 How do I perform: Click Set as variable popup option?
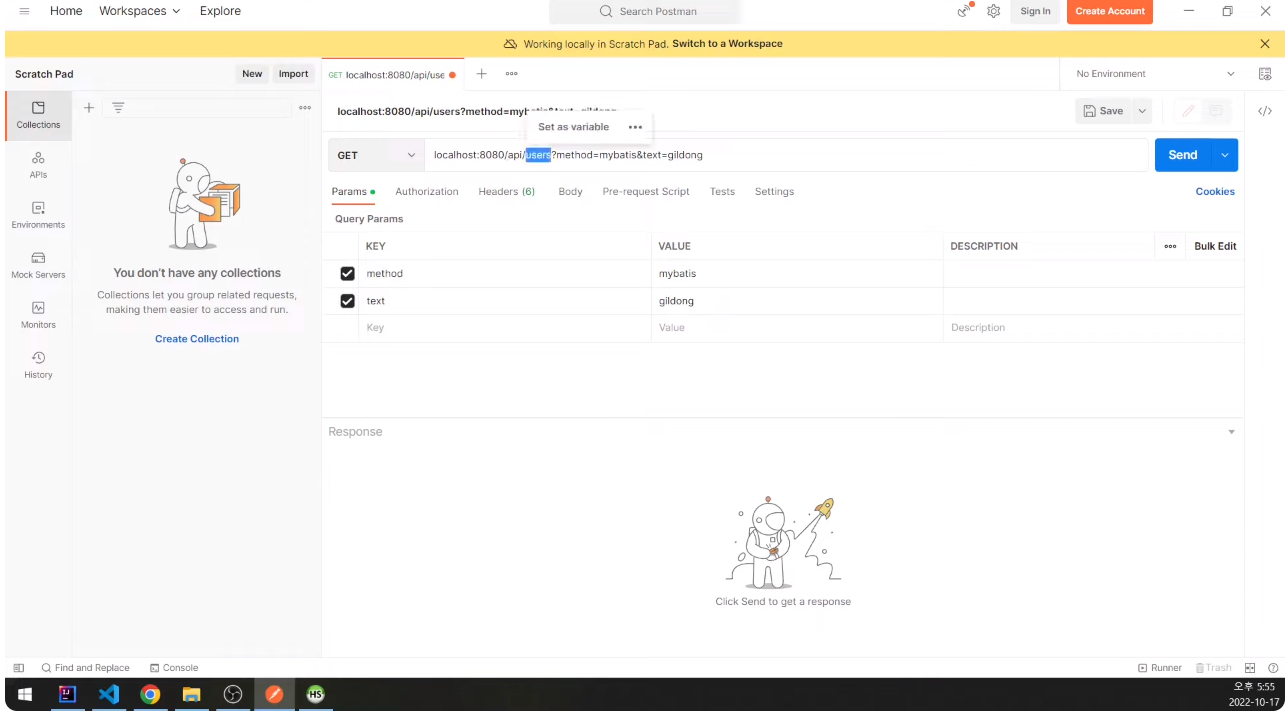(x=573, y=127)
